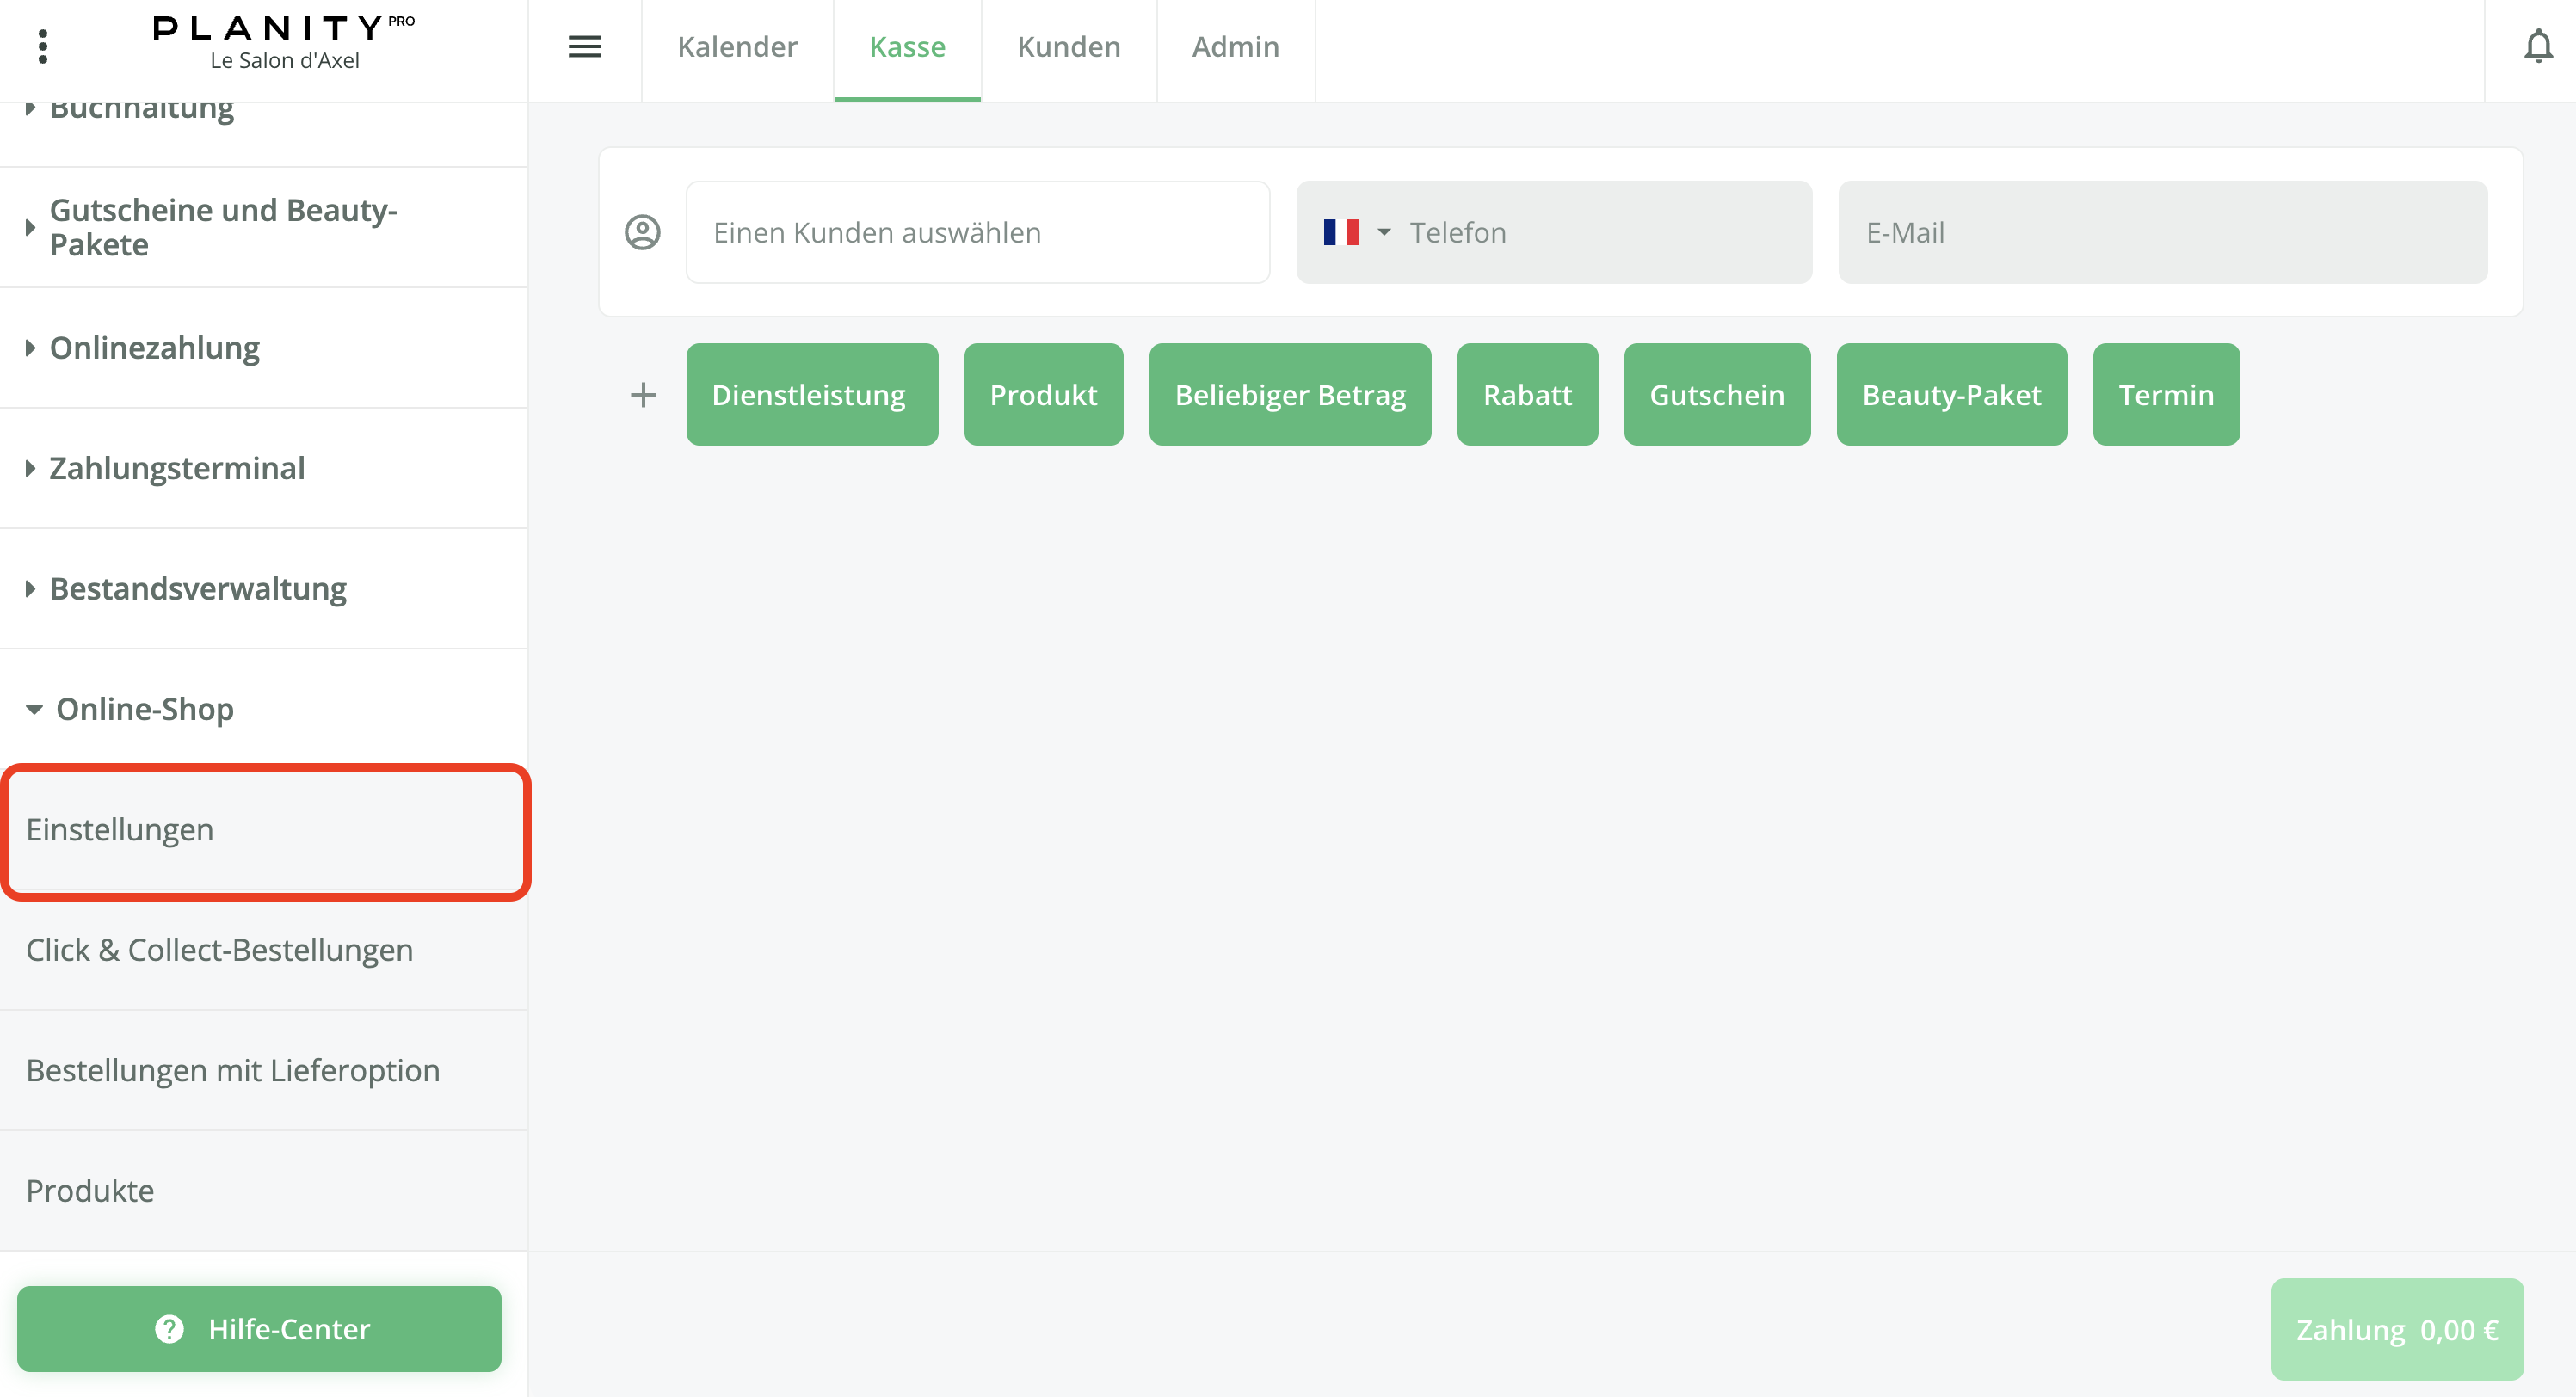Switch to the Kunden tab
2576x1397 pixels.
point(1068,47)
